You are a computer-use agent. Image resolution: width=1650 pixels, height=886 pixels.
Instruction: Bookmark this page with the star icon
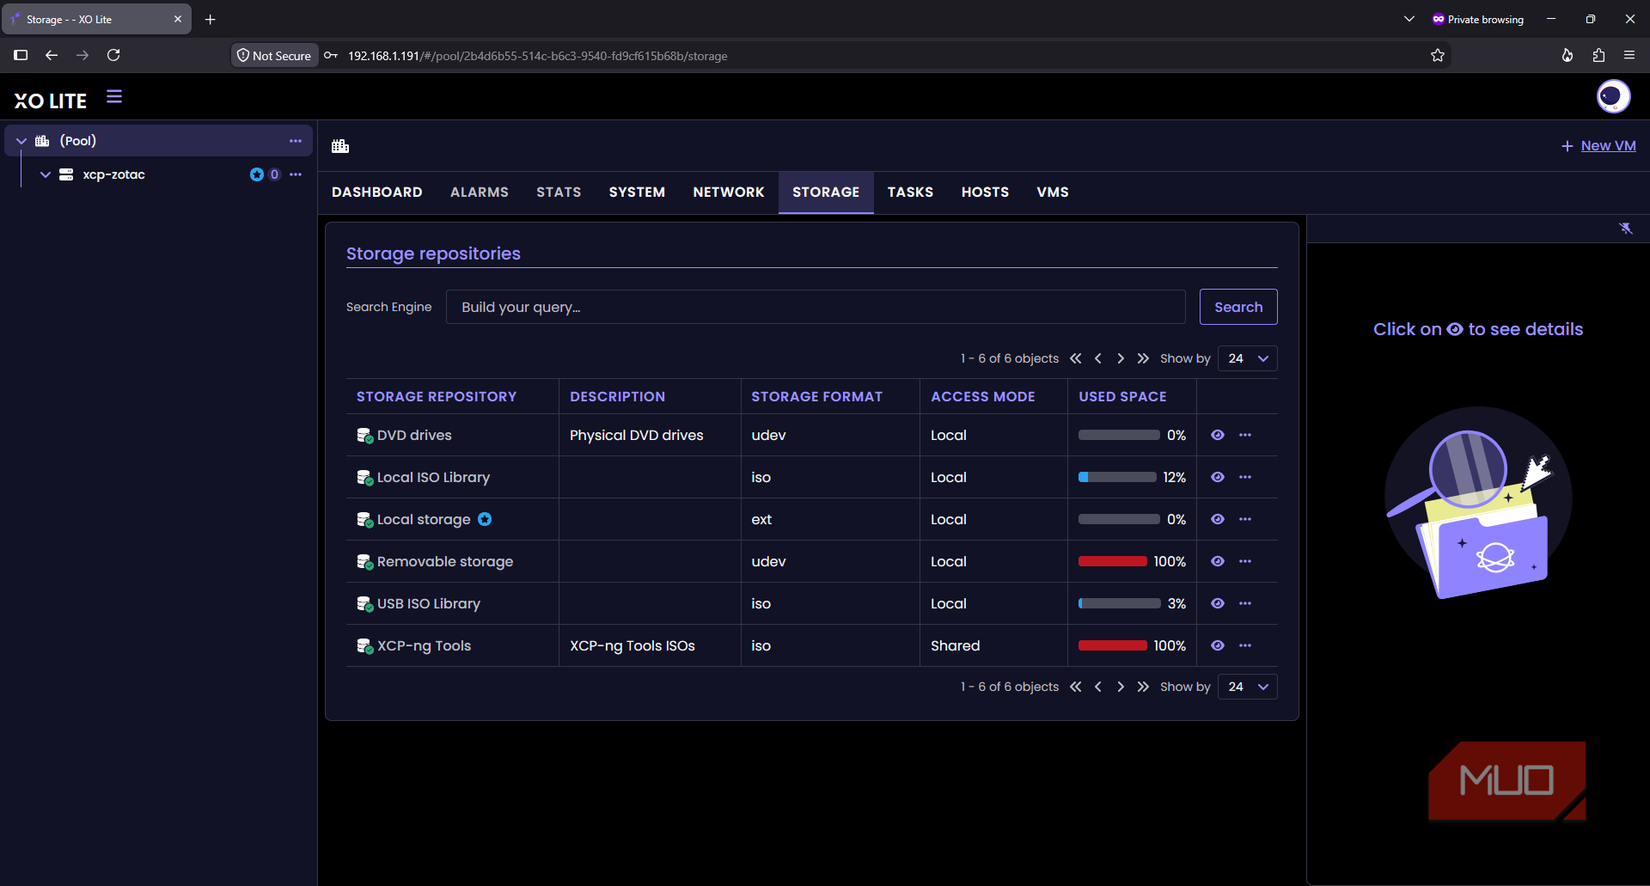pyautogui.click(x=1438, y=55)
